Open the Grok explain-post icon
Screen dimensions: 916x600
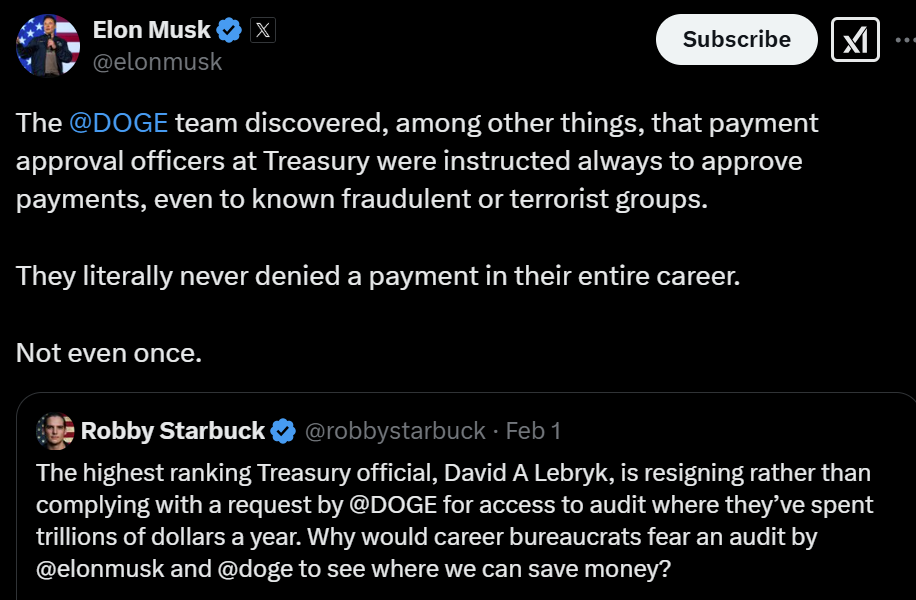855,40
